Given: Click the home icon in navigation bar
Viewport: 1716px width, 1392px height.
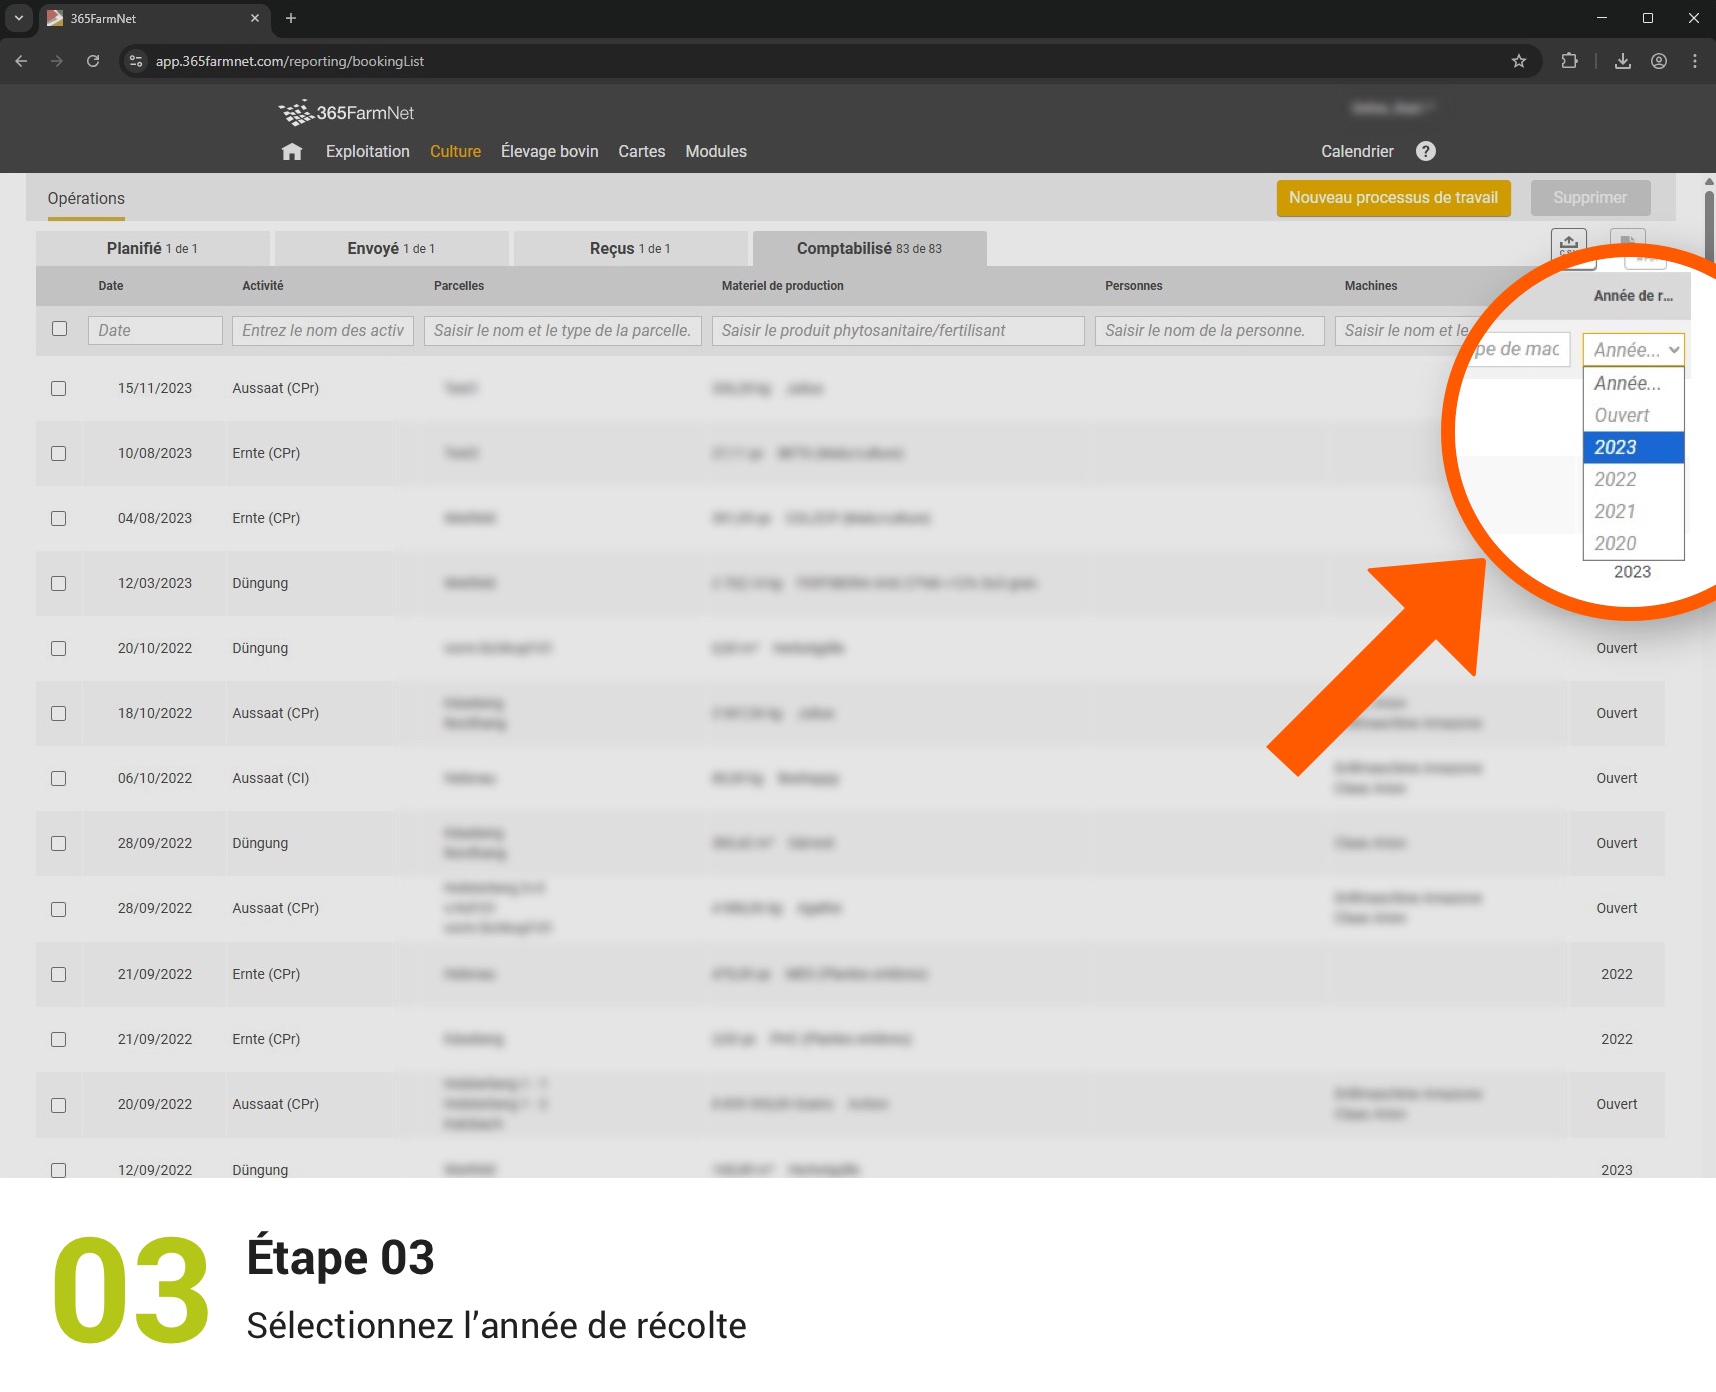Looking at the screenshot, I should 292,152.
